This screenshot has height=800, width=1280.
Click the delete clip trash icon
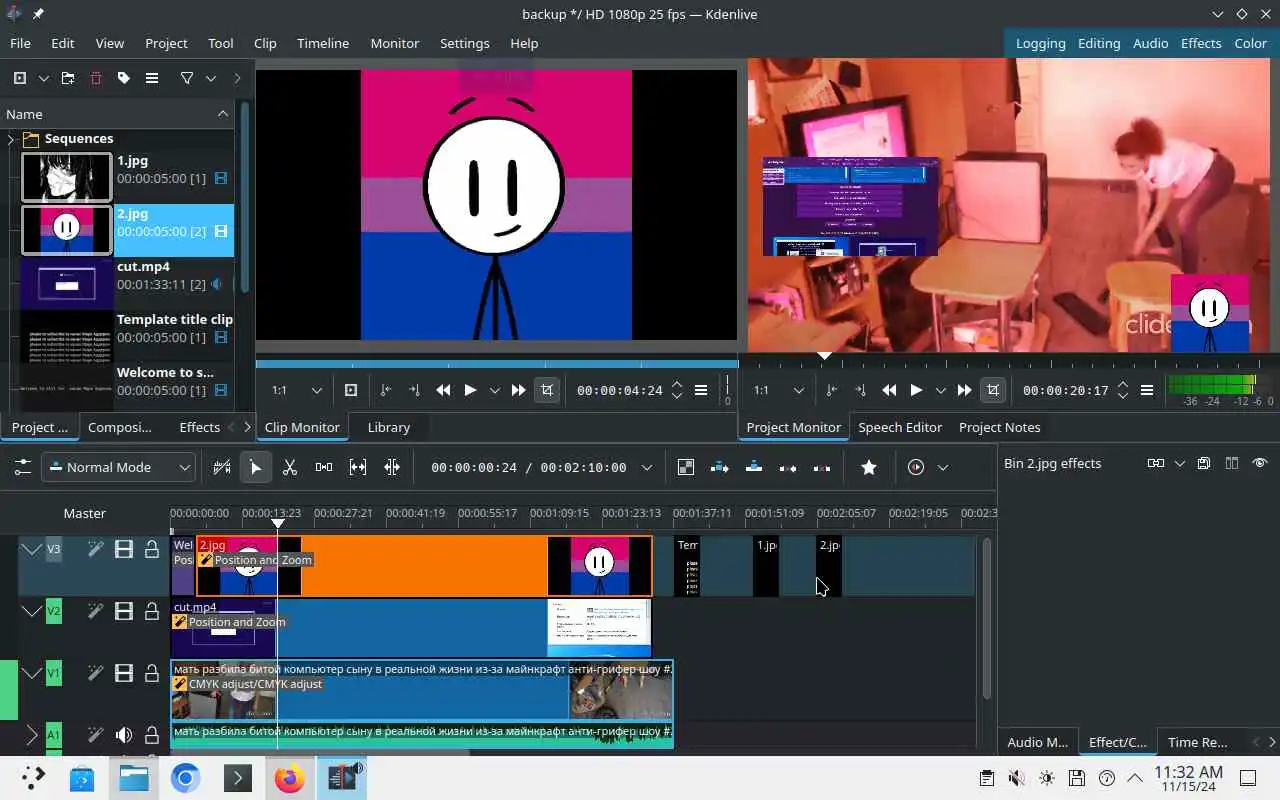[96, 78]
